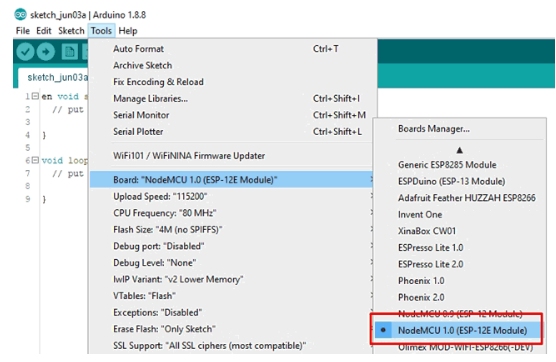Open the Sketch menu
The width and height of the screenshot is (556, 362).
(71, 31)
